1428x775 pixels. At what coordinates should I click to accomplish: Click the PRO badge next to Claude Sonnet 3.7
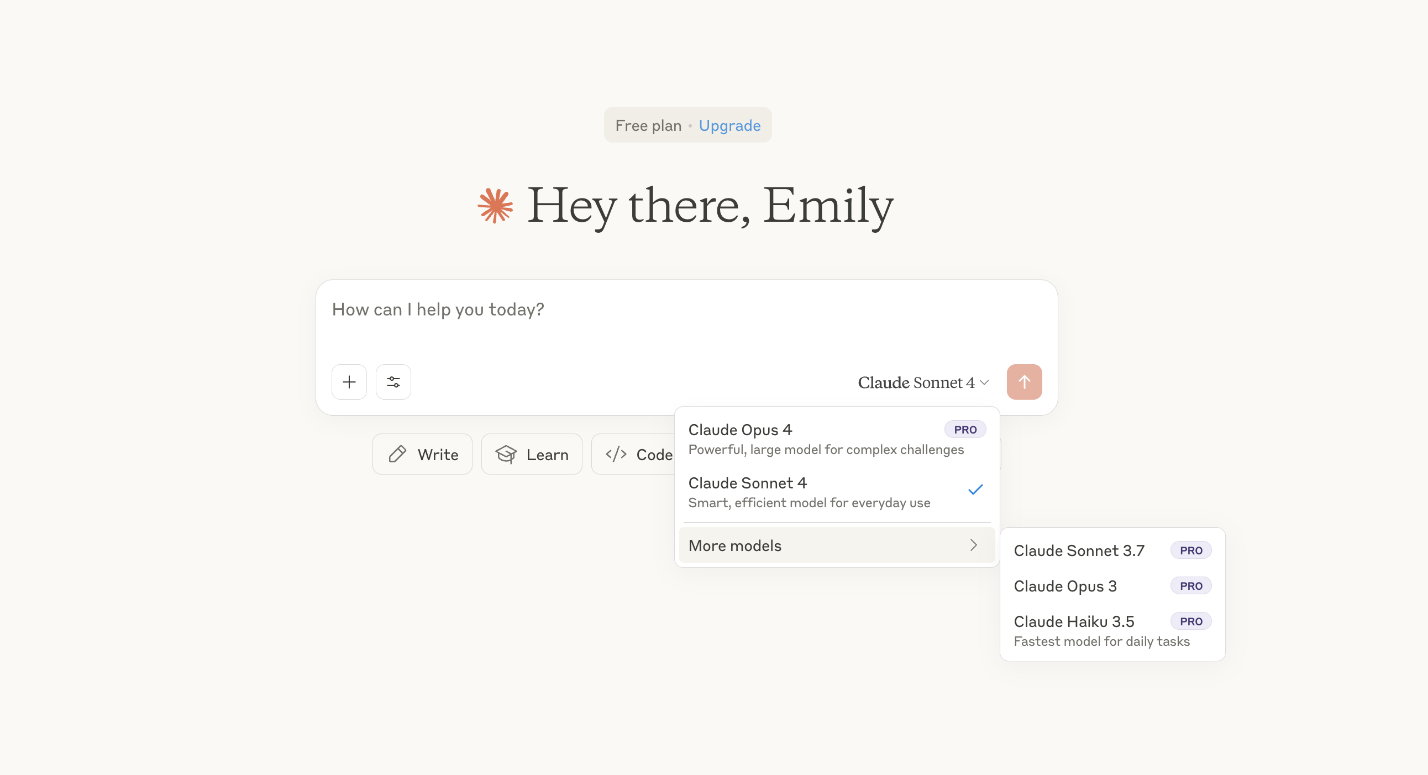point(1191,550)
